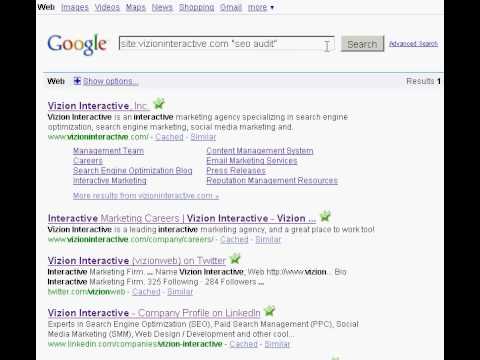The image size is (480, 360).
Task: Click the www.vizioninteractive.com/ green URL text
Action: click(98, 137)
